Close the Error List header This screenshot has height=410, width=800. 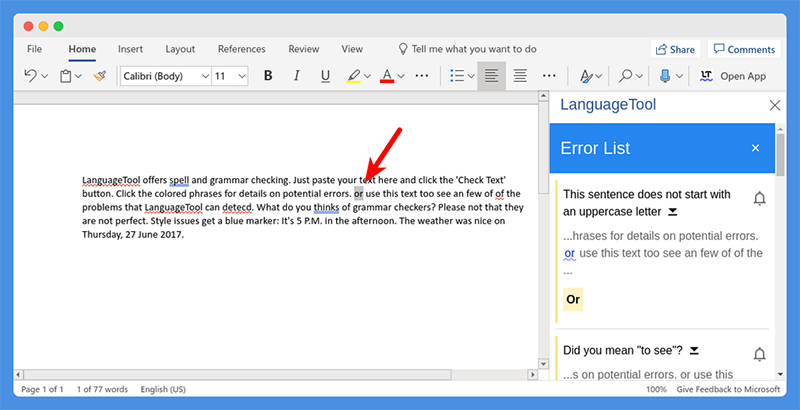tap(755, 148)
